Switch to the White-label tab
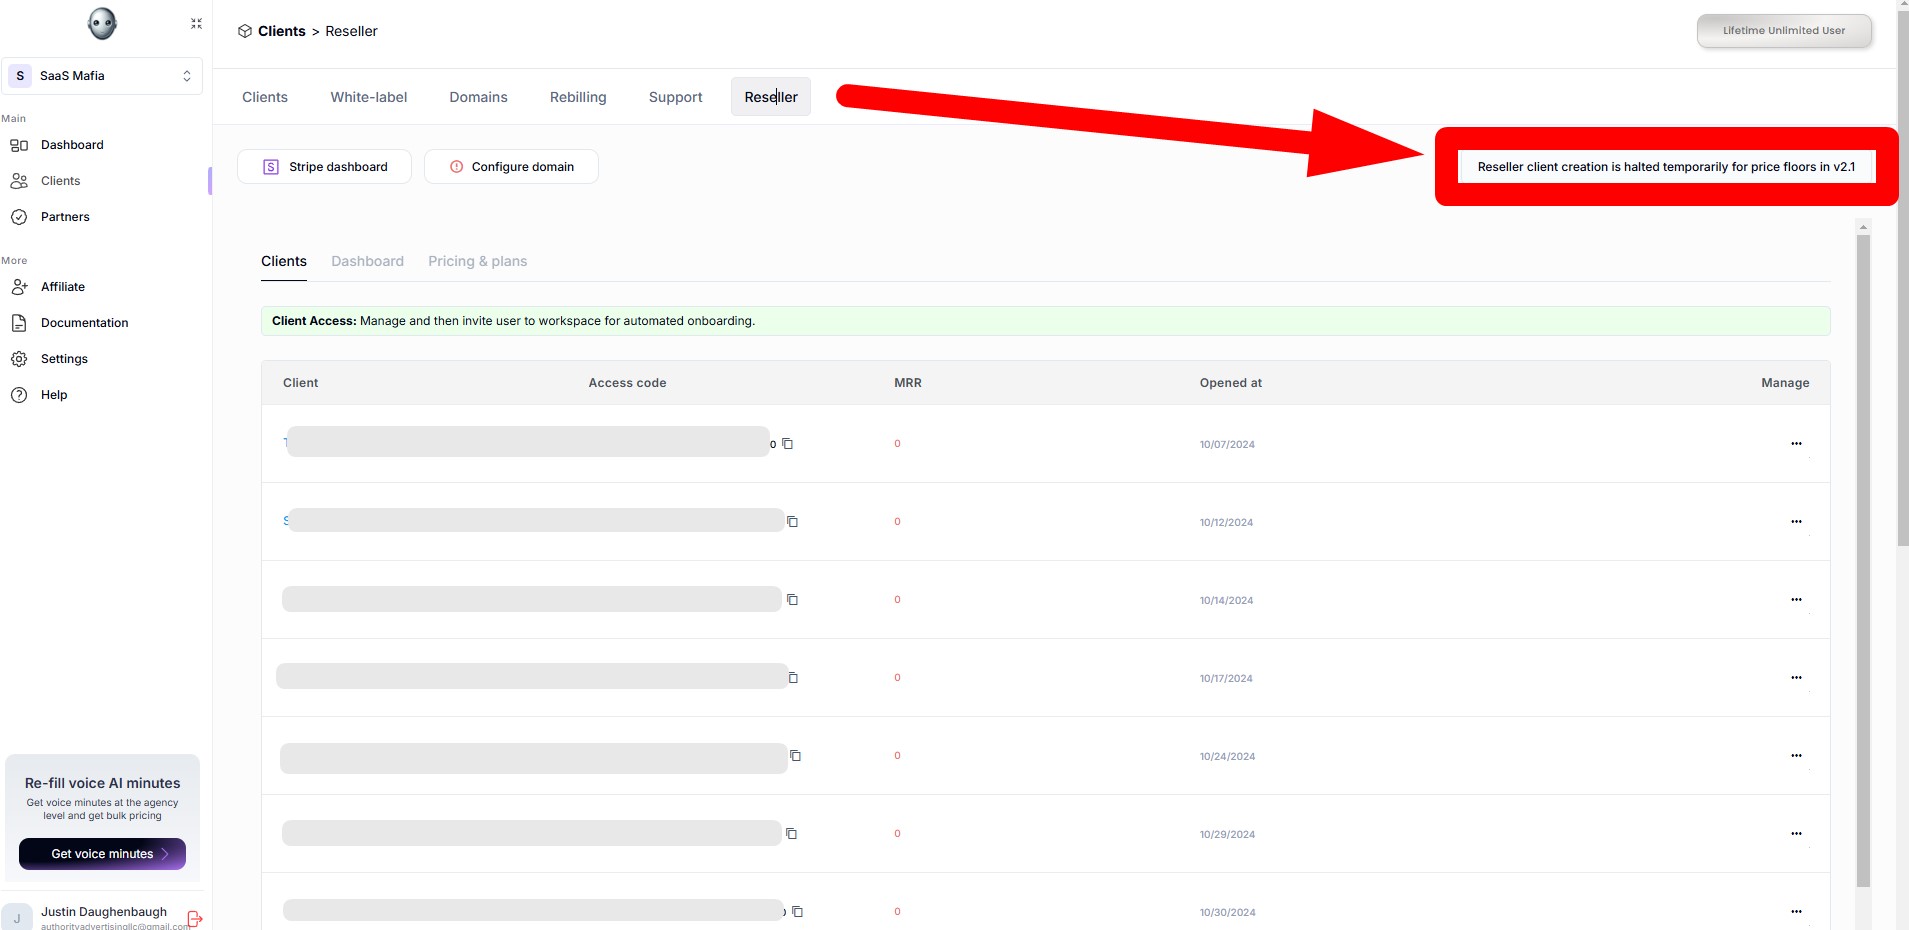This screenshot has height=930, width=1909. 369,97
